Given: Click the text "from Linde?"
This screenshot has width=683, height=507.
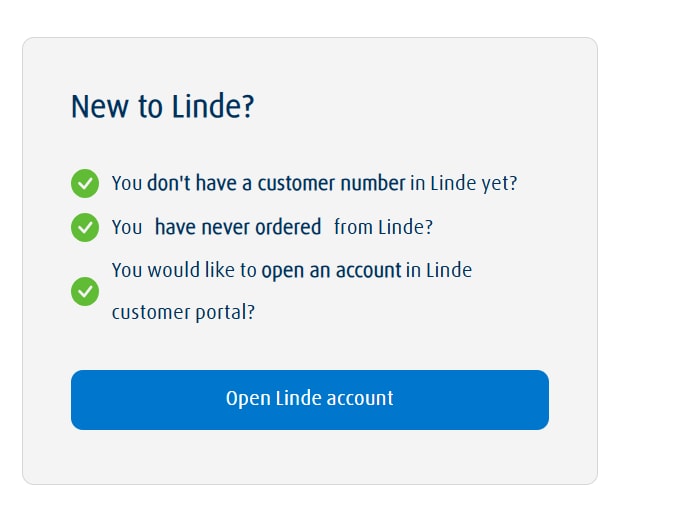Looking at the screenshot, I should click(383, 227).
